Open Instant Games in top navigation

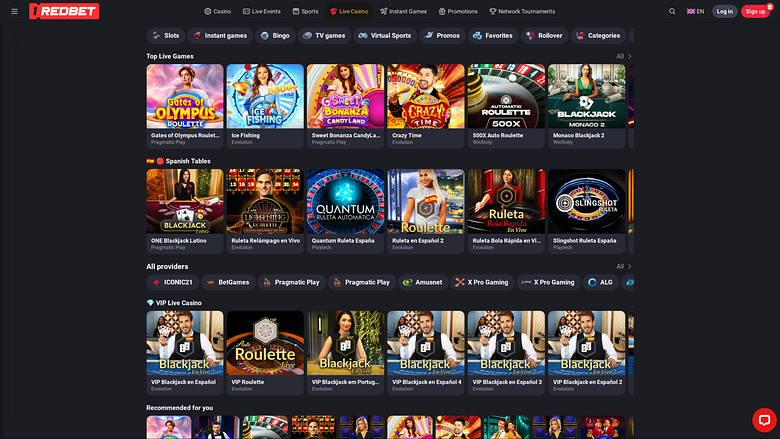[x=403, y=11]
